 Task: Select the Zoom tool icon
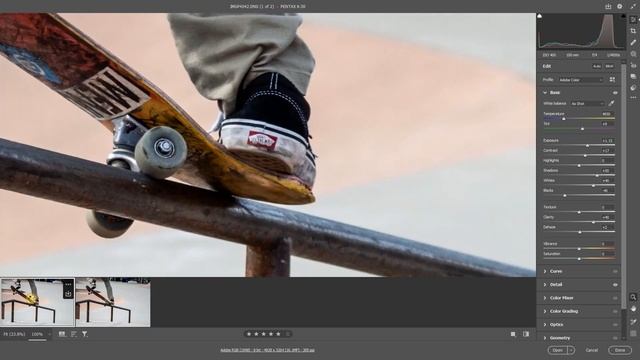(633, 297)
